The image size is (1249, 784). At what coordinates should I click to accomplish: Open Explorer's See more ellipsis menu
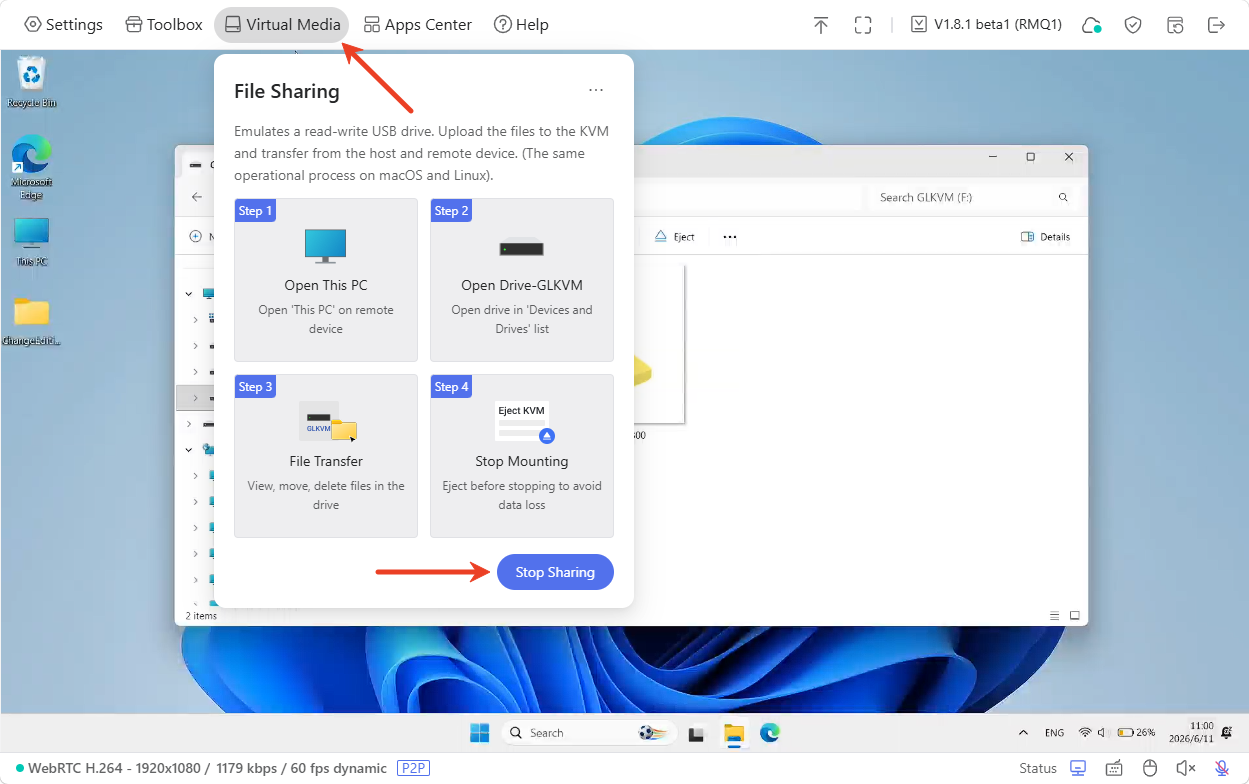[730, 237]
